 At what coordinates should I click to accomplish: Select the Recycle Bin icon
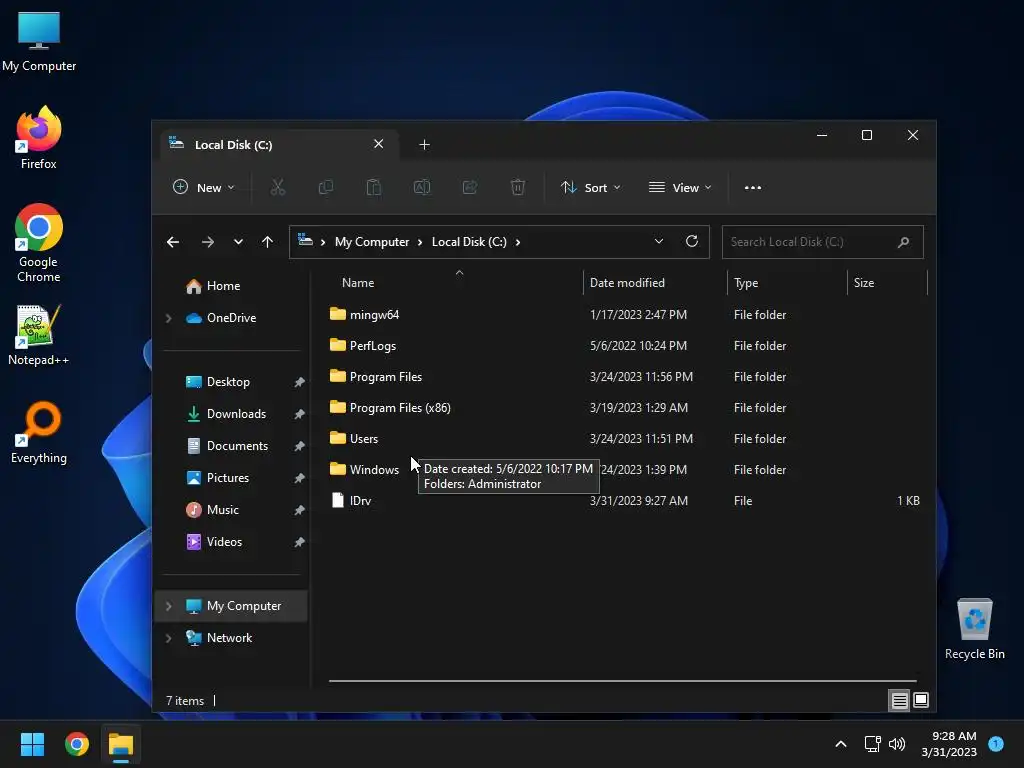(x=974, y=629)
